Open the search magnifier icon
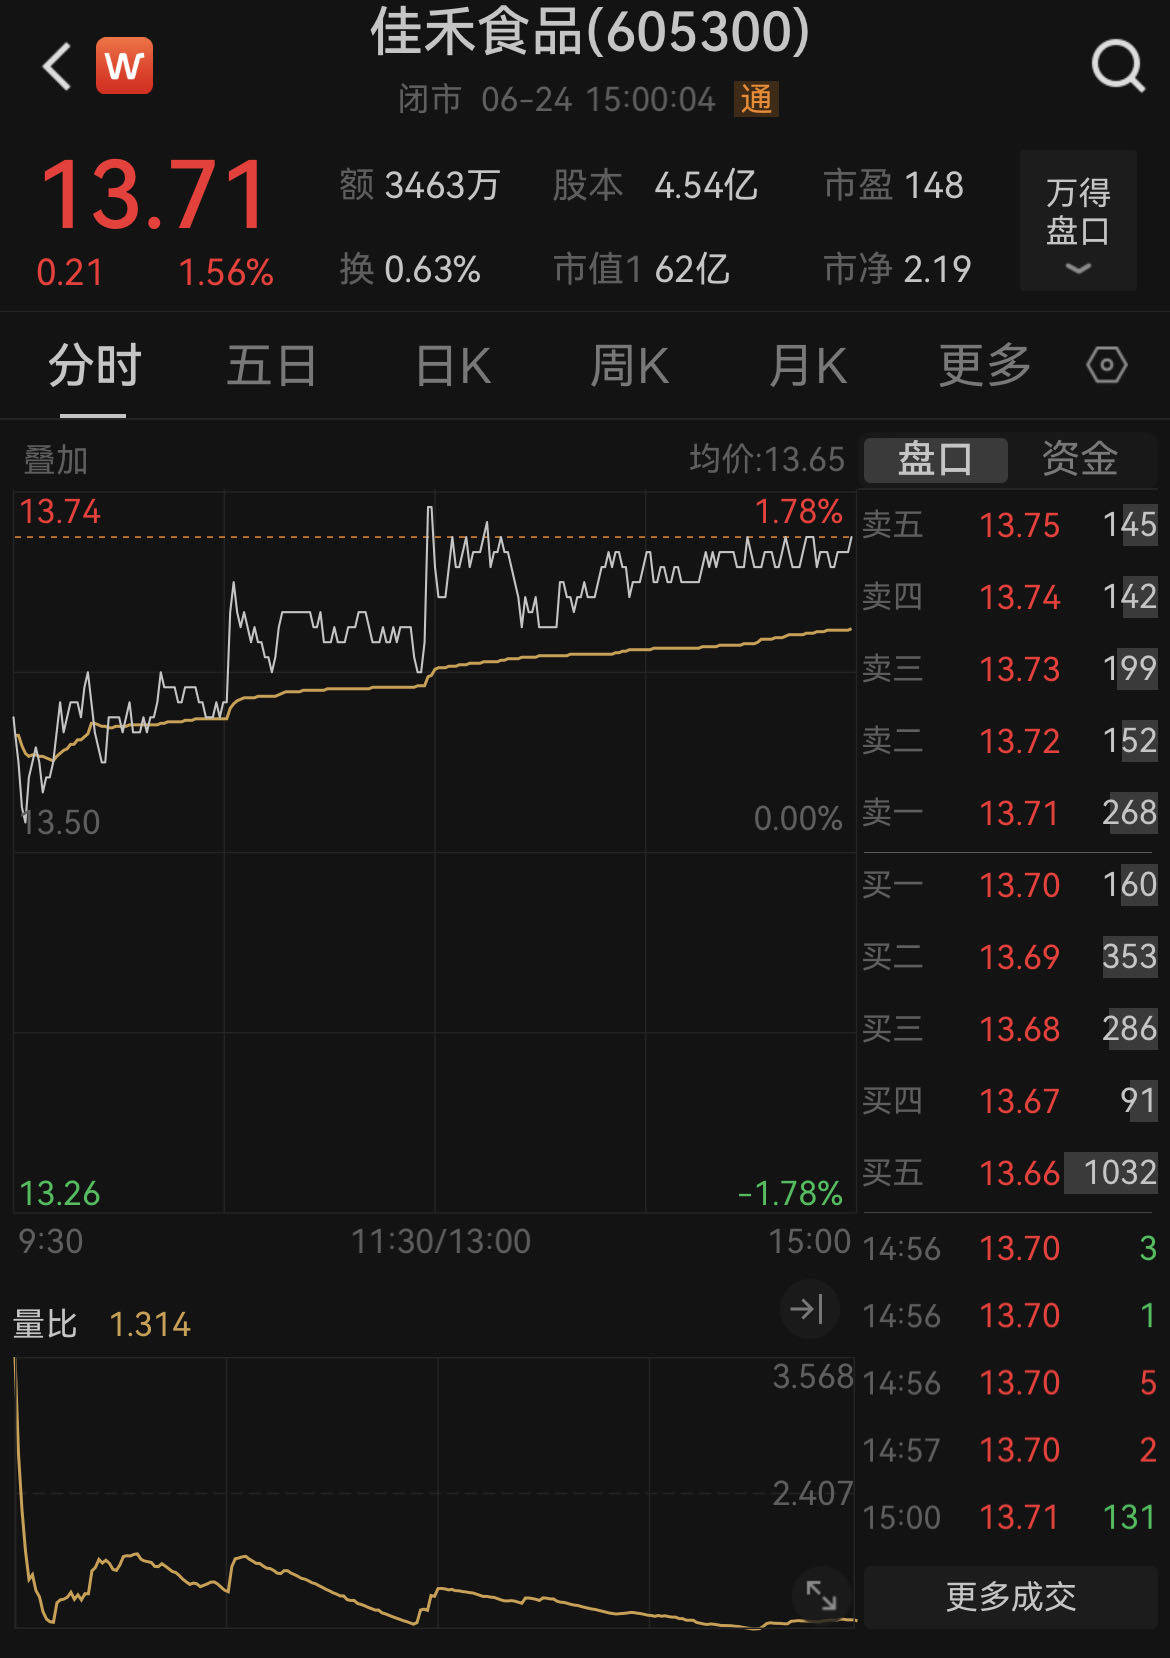This screenshot has width=1170, height=1658. click(x=1117, y=66)
